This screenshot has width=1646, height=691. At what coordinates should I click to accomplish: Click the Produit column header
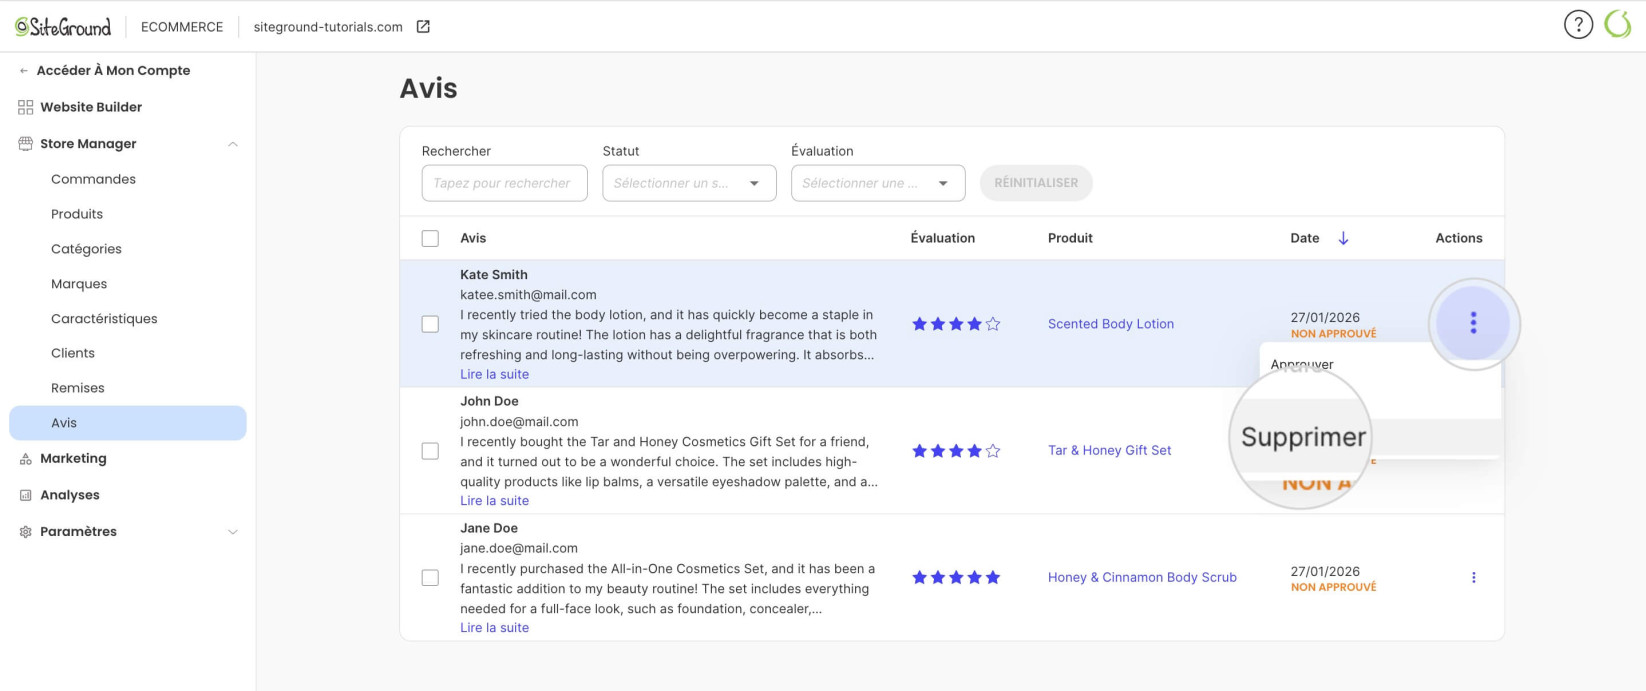pyautogui.click(x=1070, y=238)
